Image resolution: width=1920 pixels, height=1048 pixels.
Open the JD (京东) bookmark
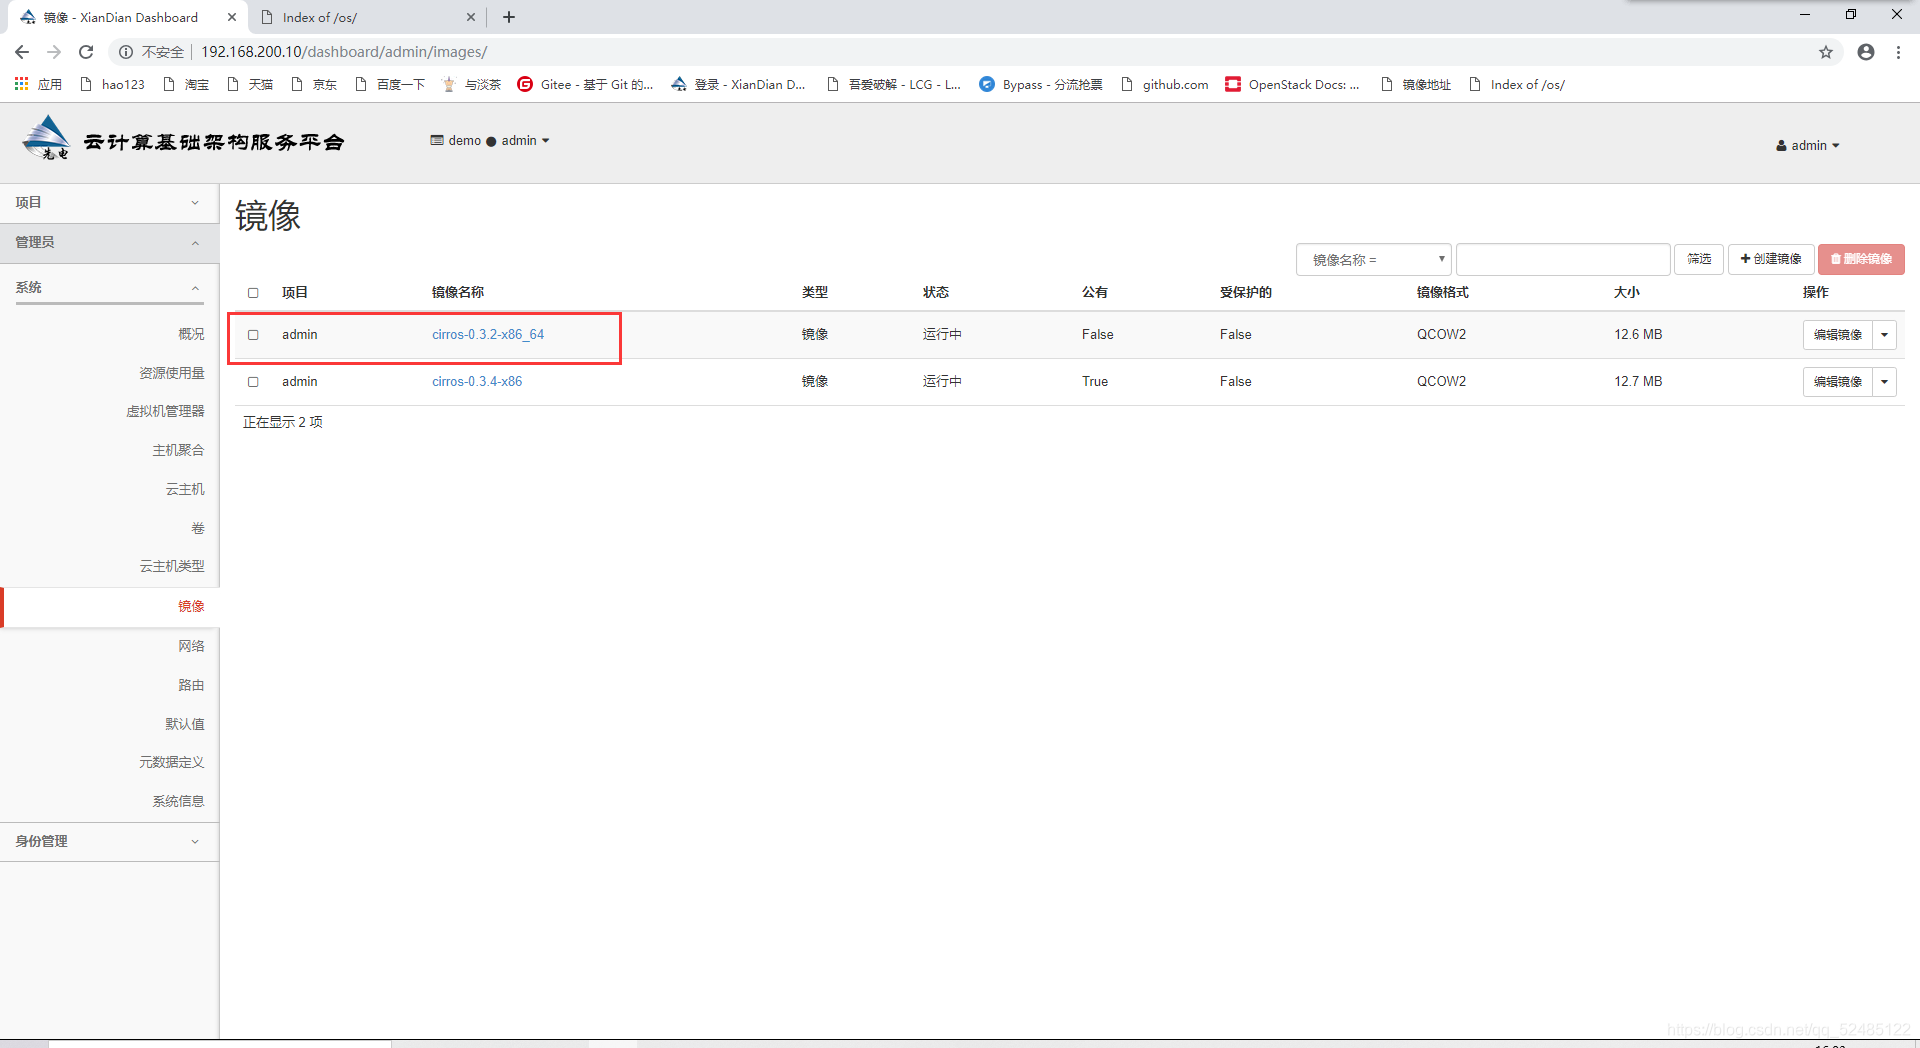pos(314,84)
